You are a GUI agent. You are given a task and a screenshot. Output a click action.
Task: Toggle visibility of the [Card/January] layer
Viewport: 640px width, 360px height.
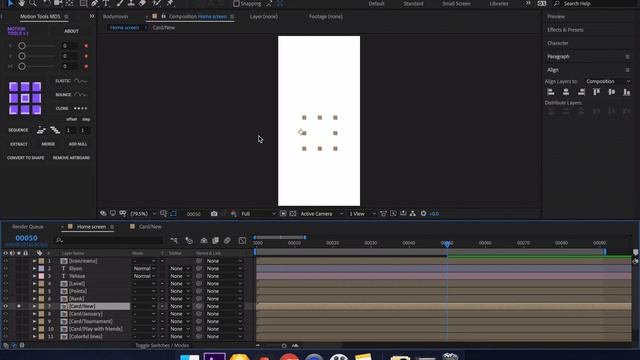(5, 314)
